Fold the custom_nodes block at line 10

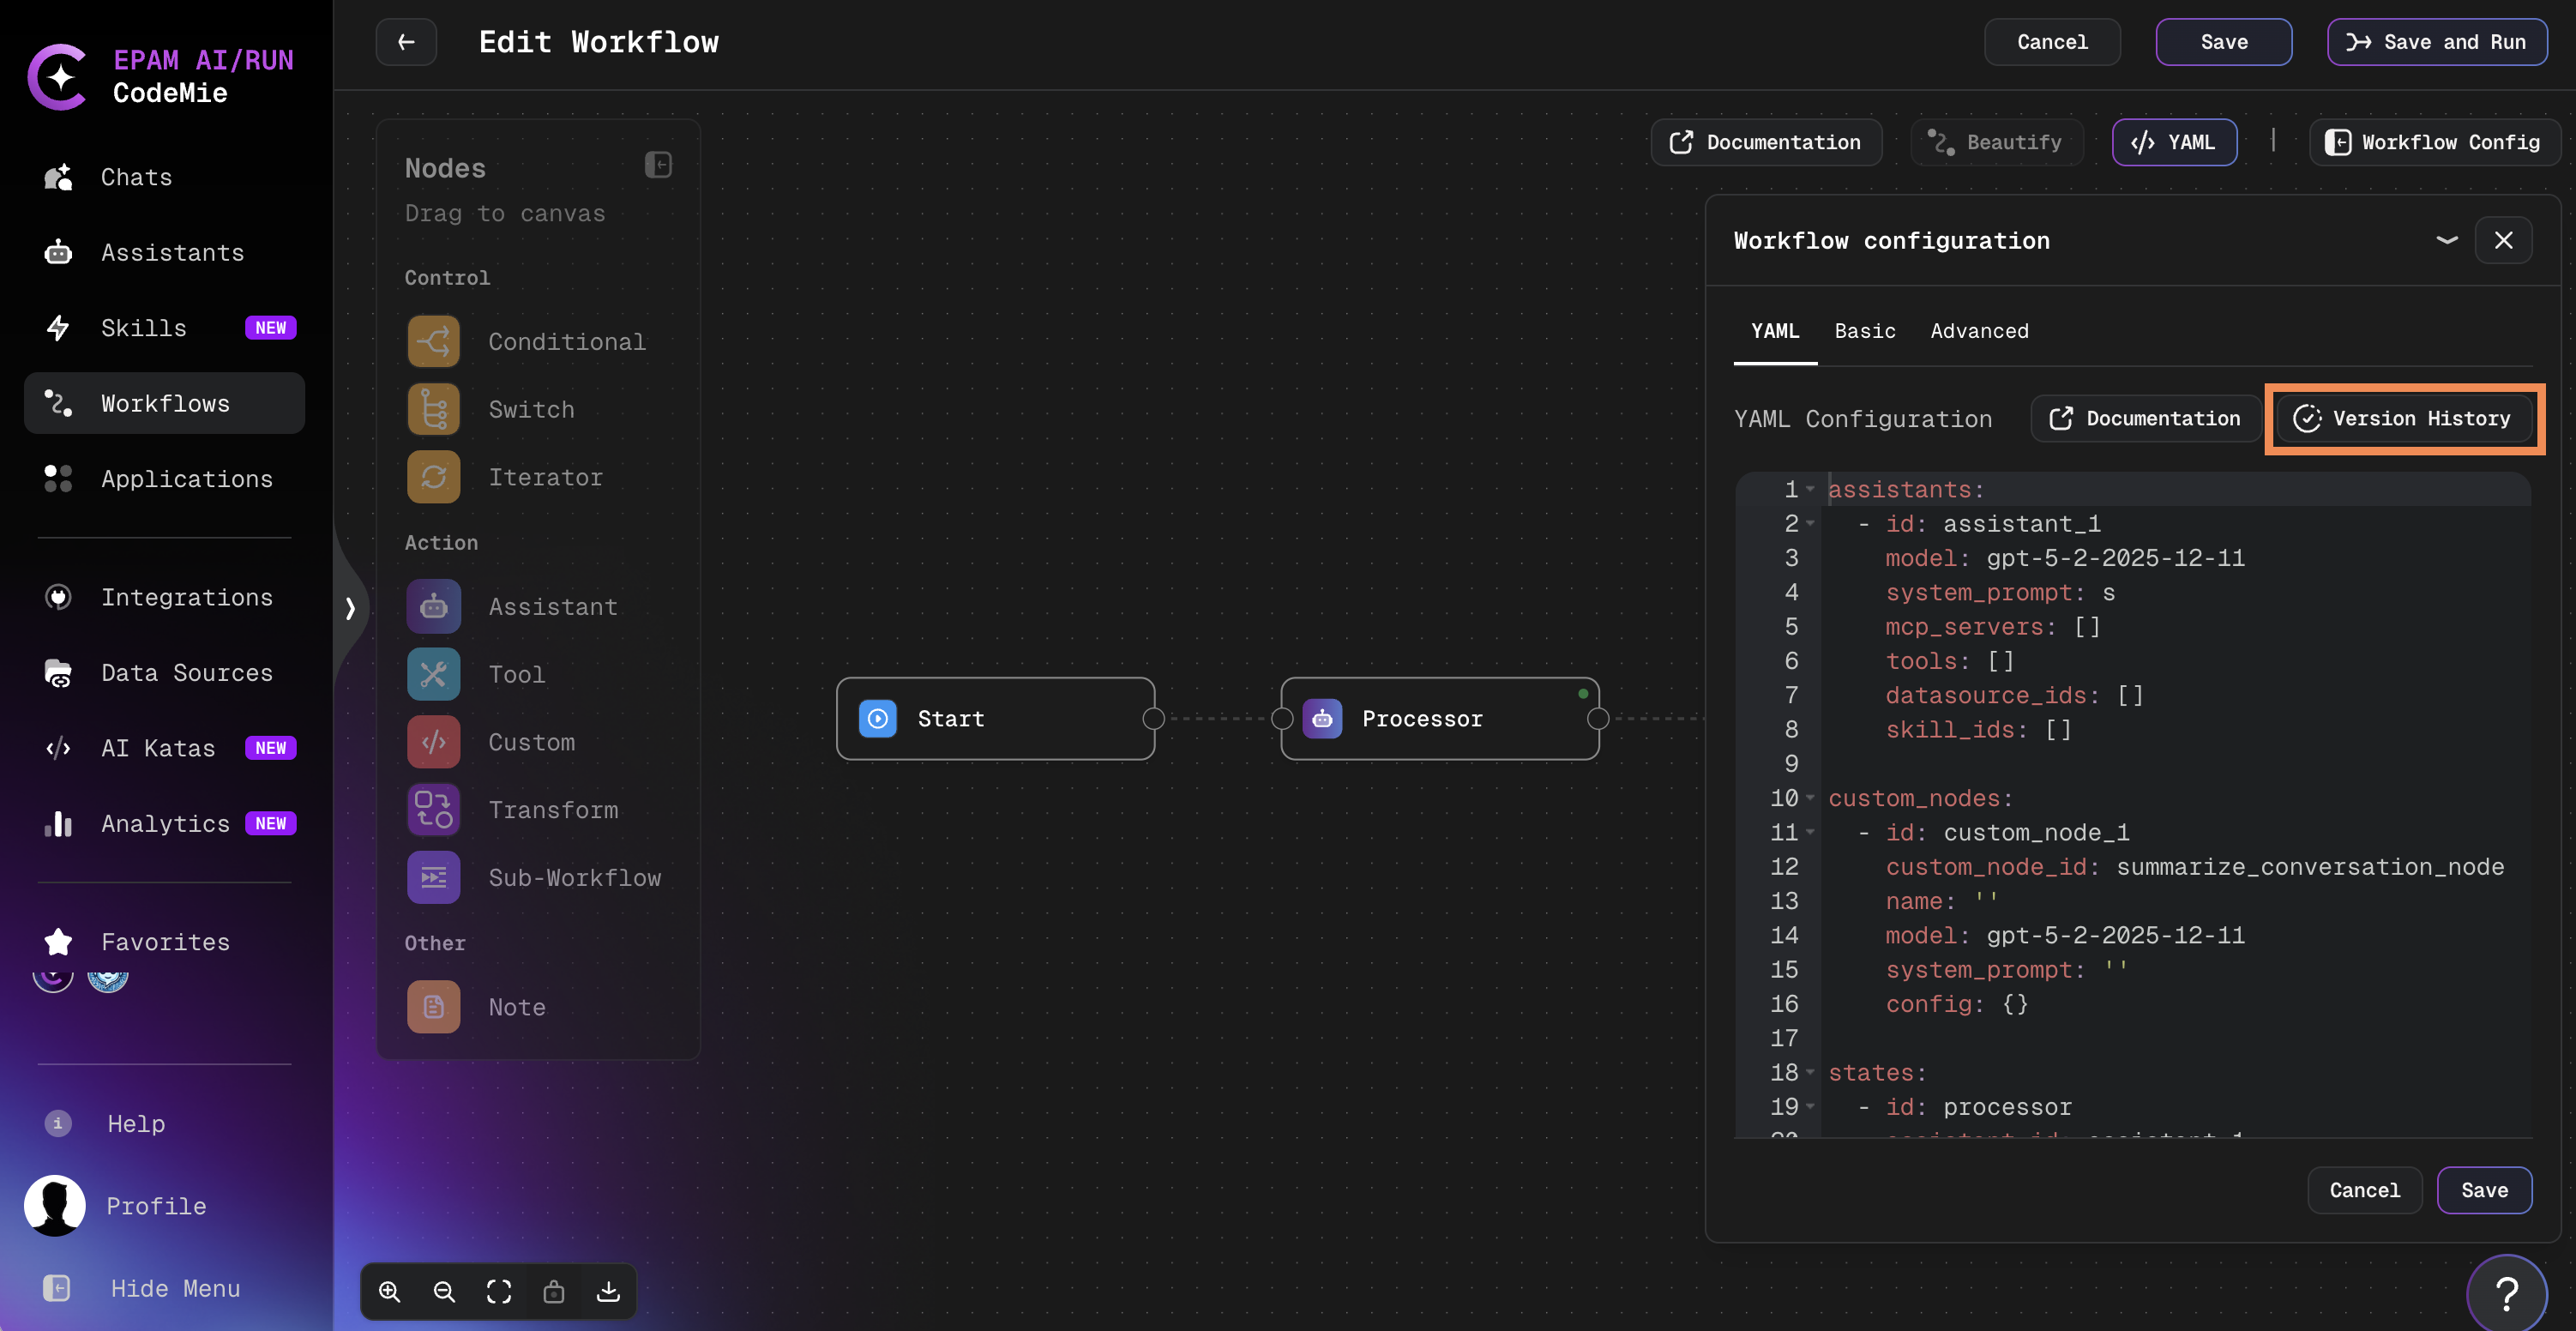coord(1809,798)
